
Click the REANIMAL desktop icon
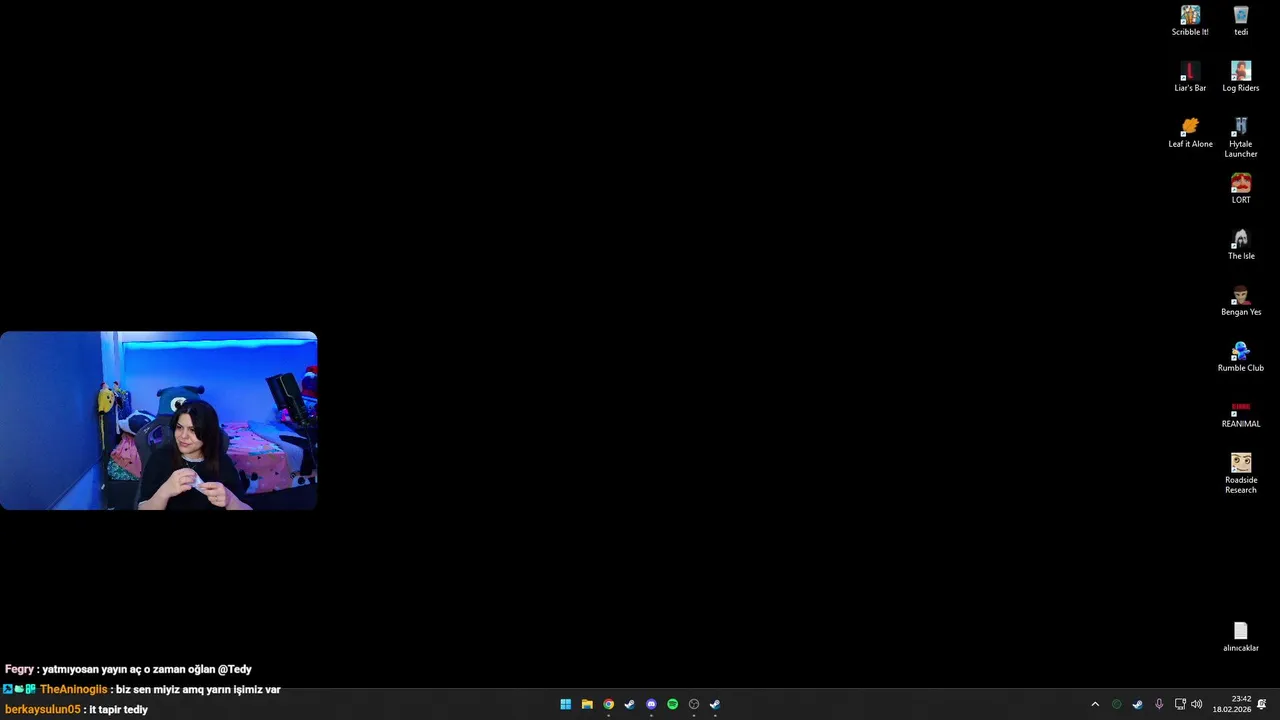(x=1241, y=413)
